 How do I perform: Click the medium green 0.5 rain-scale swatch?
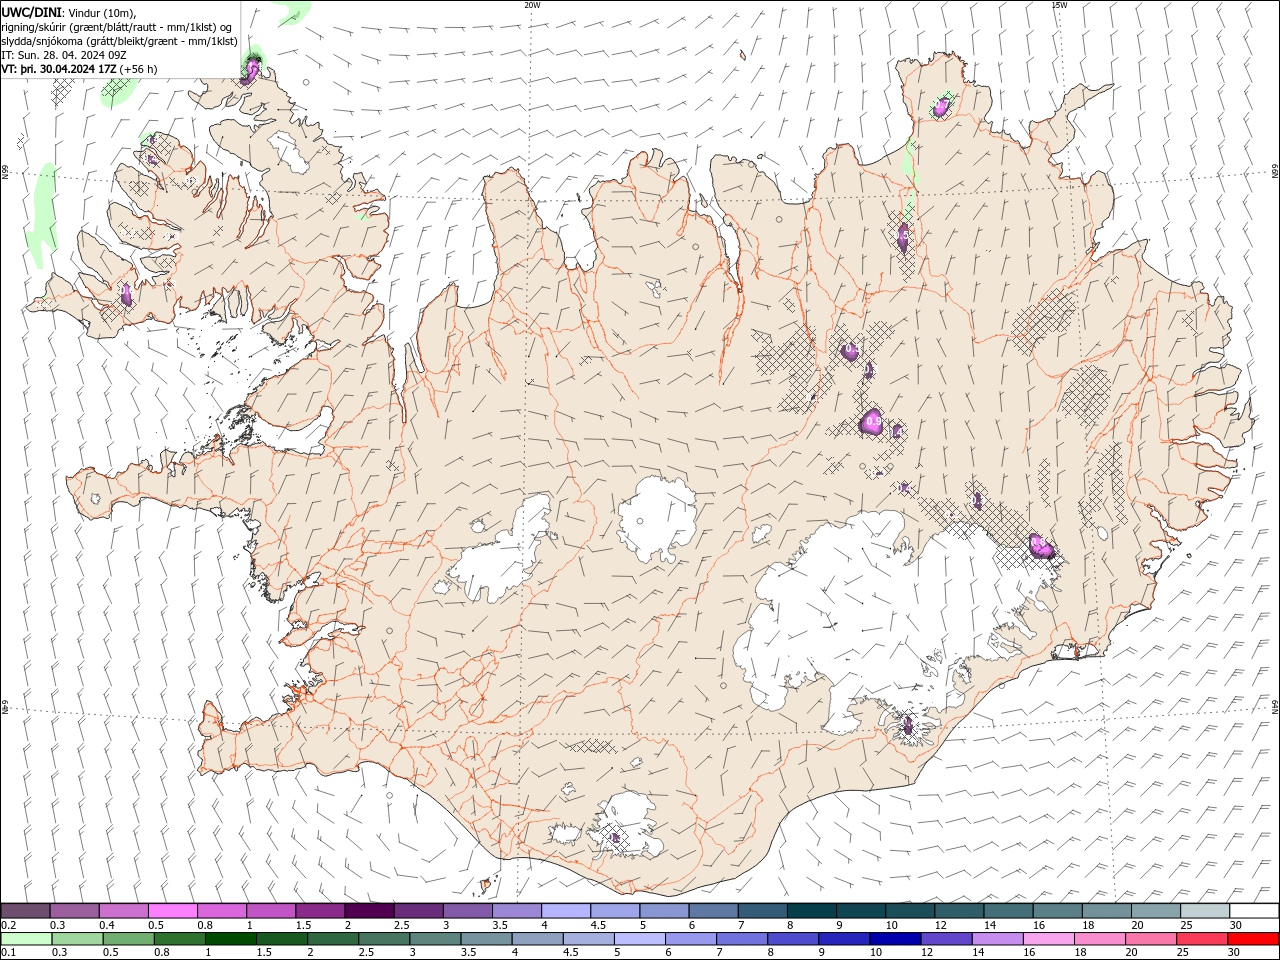(129, 938)
